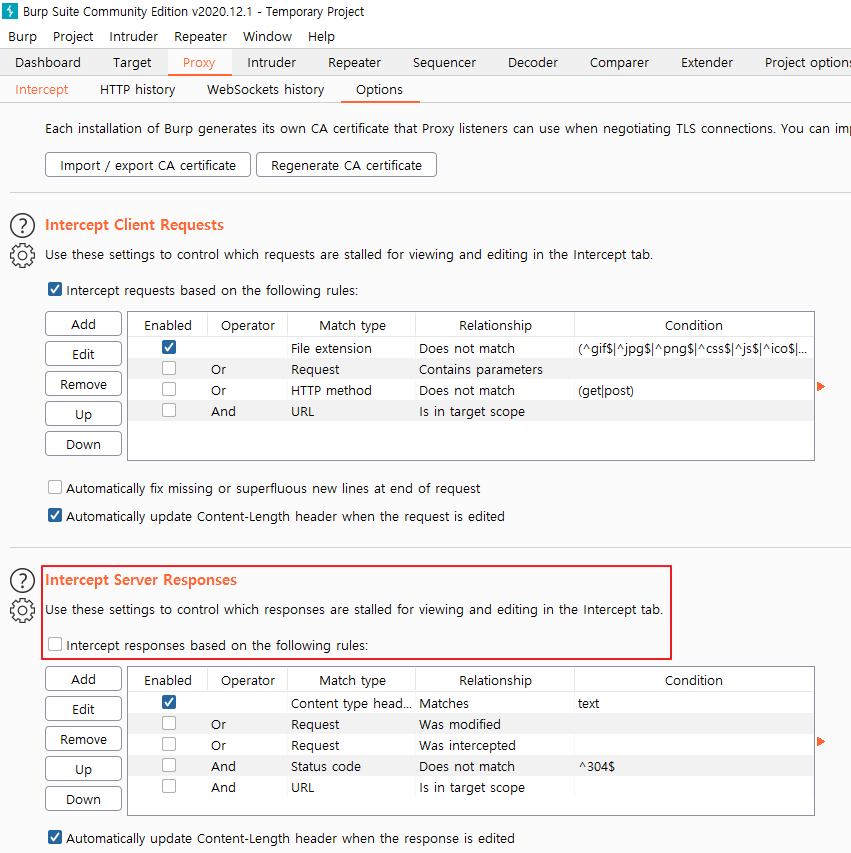Enable the Status code response rule

[x=169, y=765]
